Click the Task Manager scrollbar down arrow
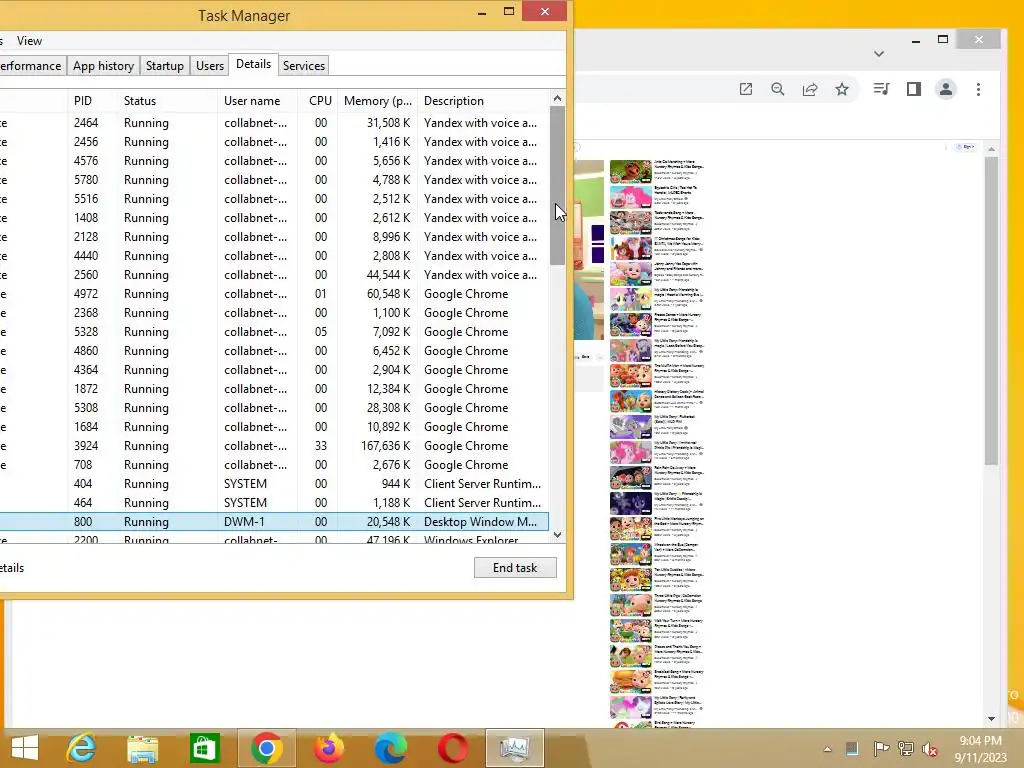Image resolution: width=1024 pixels, height=768 pixels. point(557,534)
